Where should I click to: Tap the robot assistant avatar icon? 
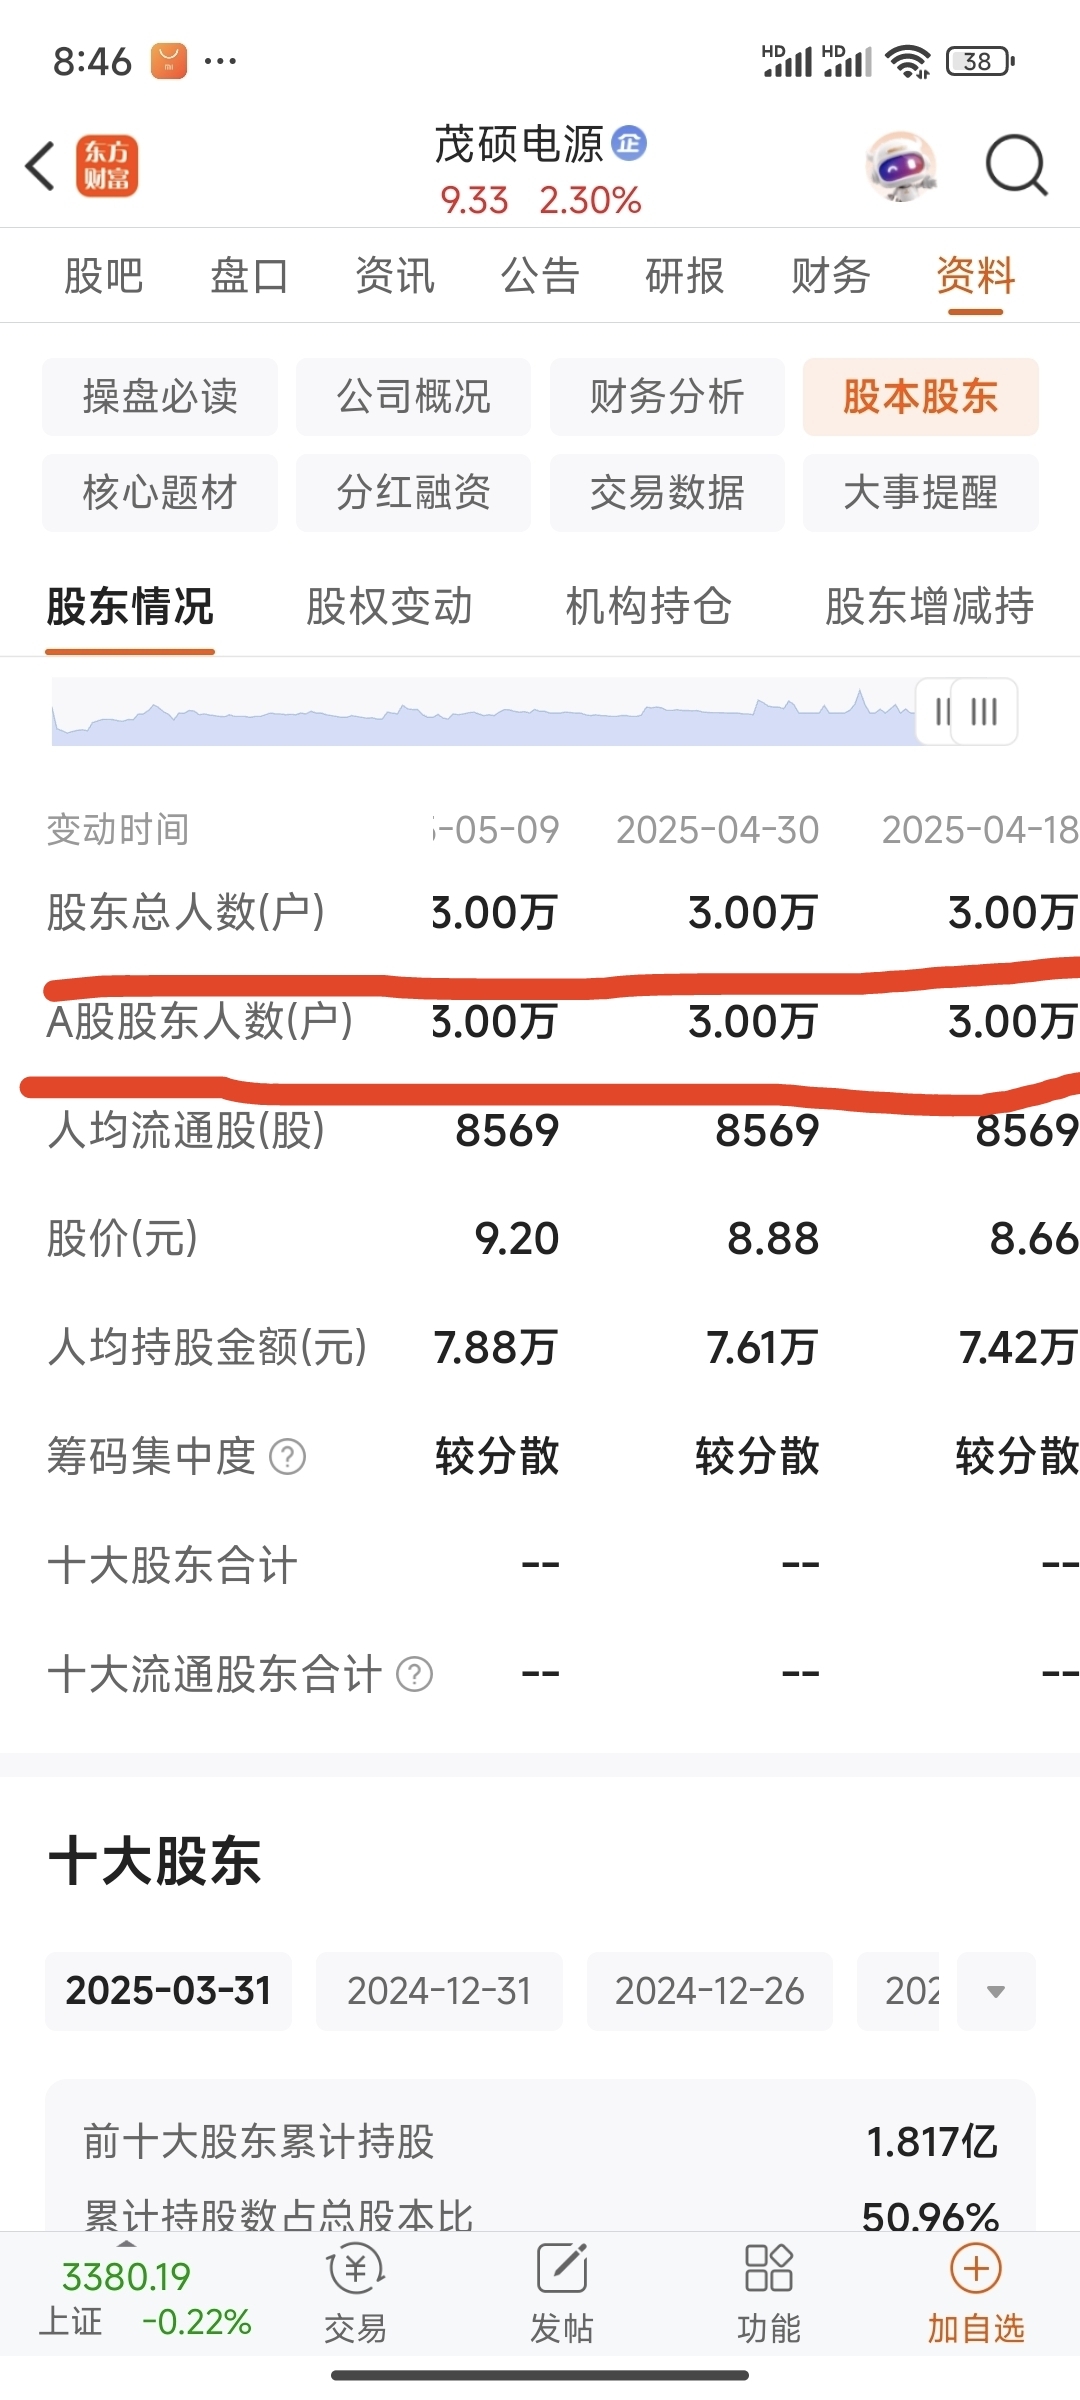tap(901, 166)
